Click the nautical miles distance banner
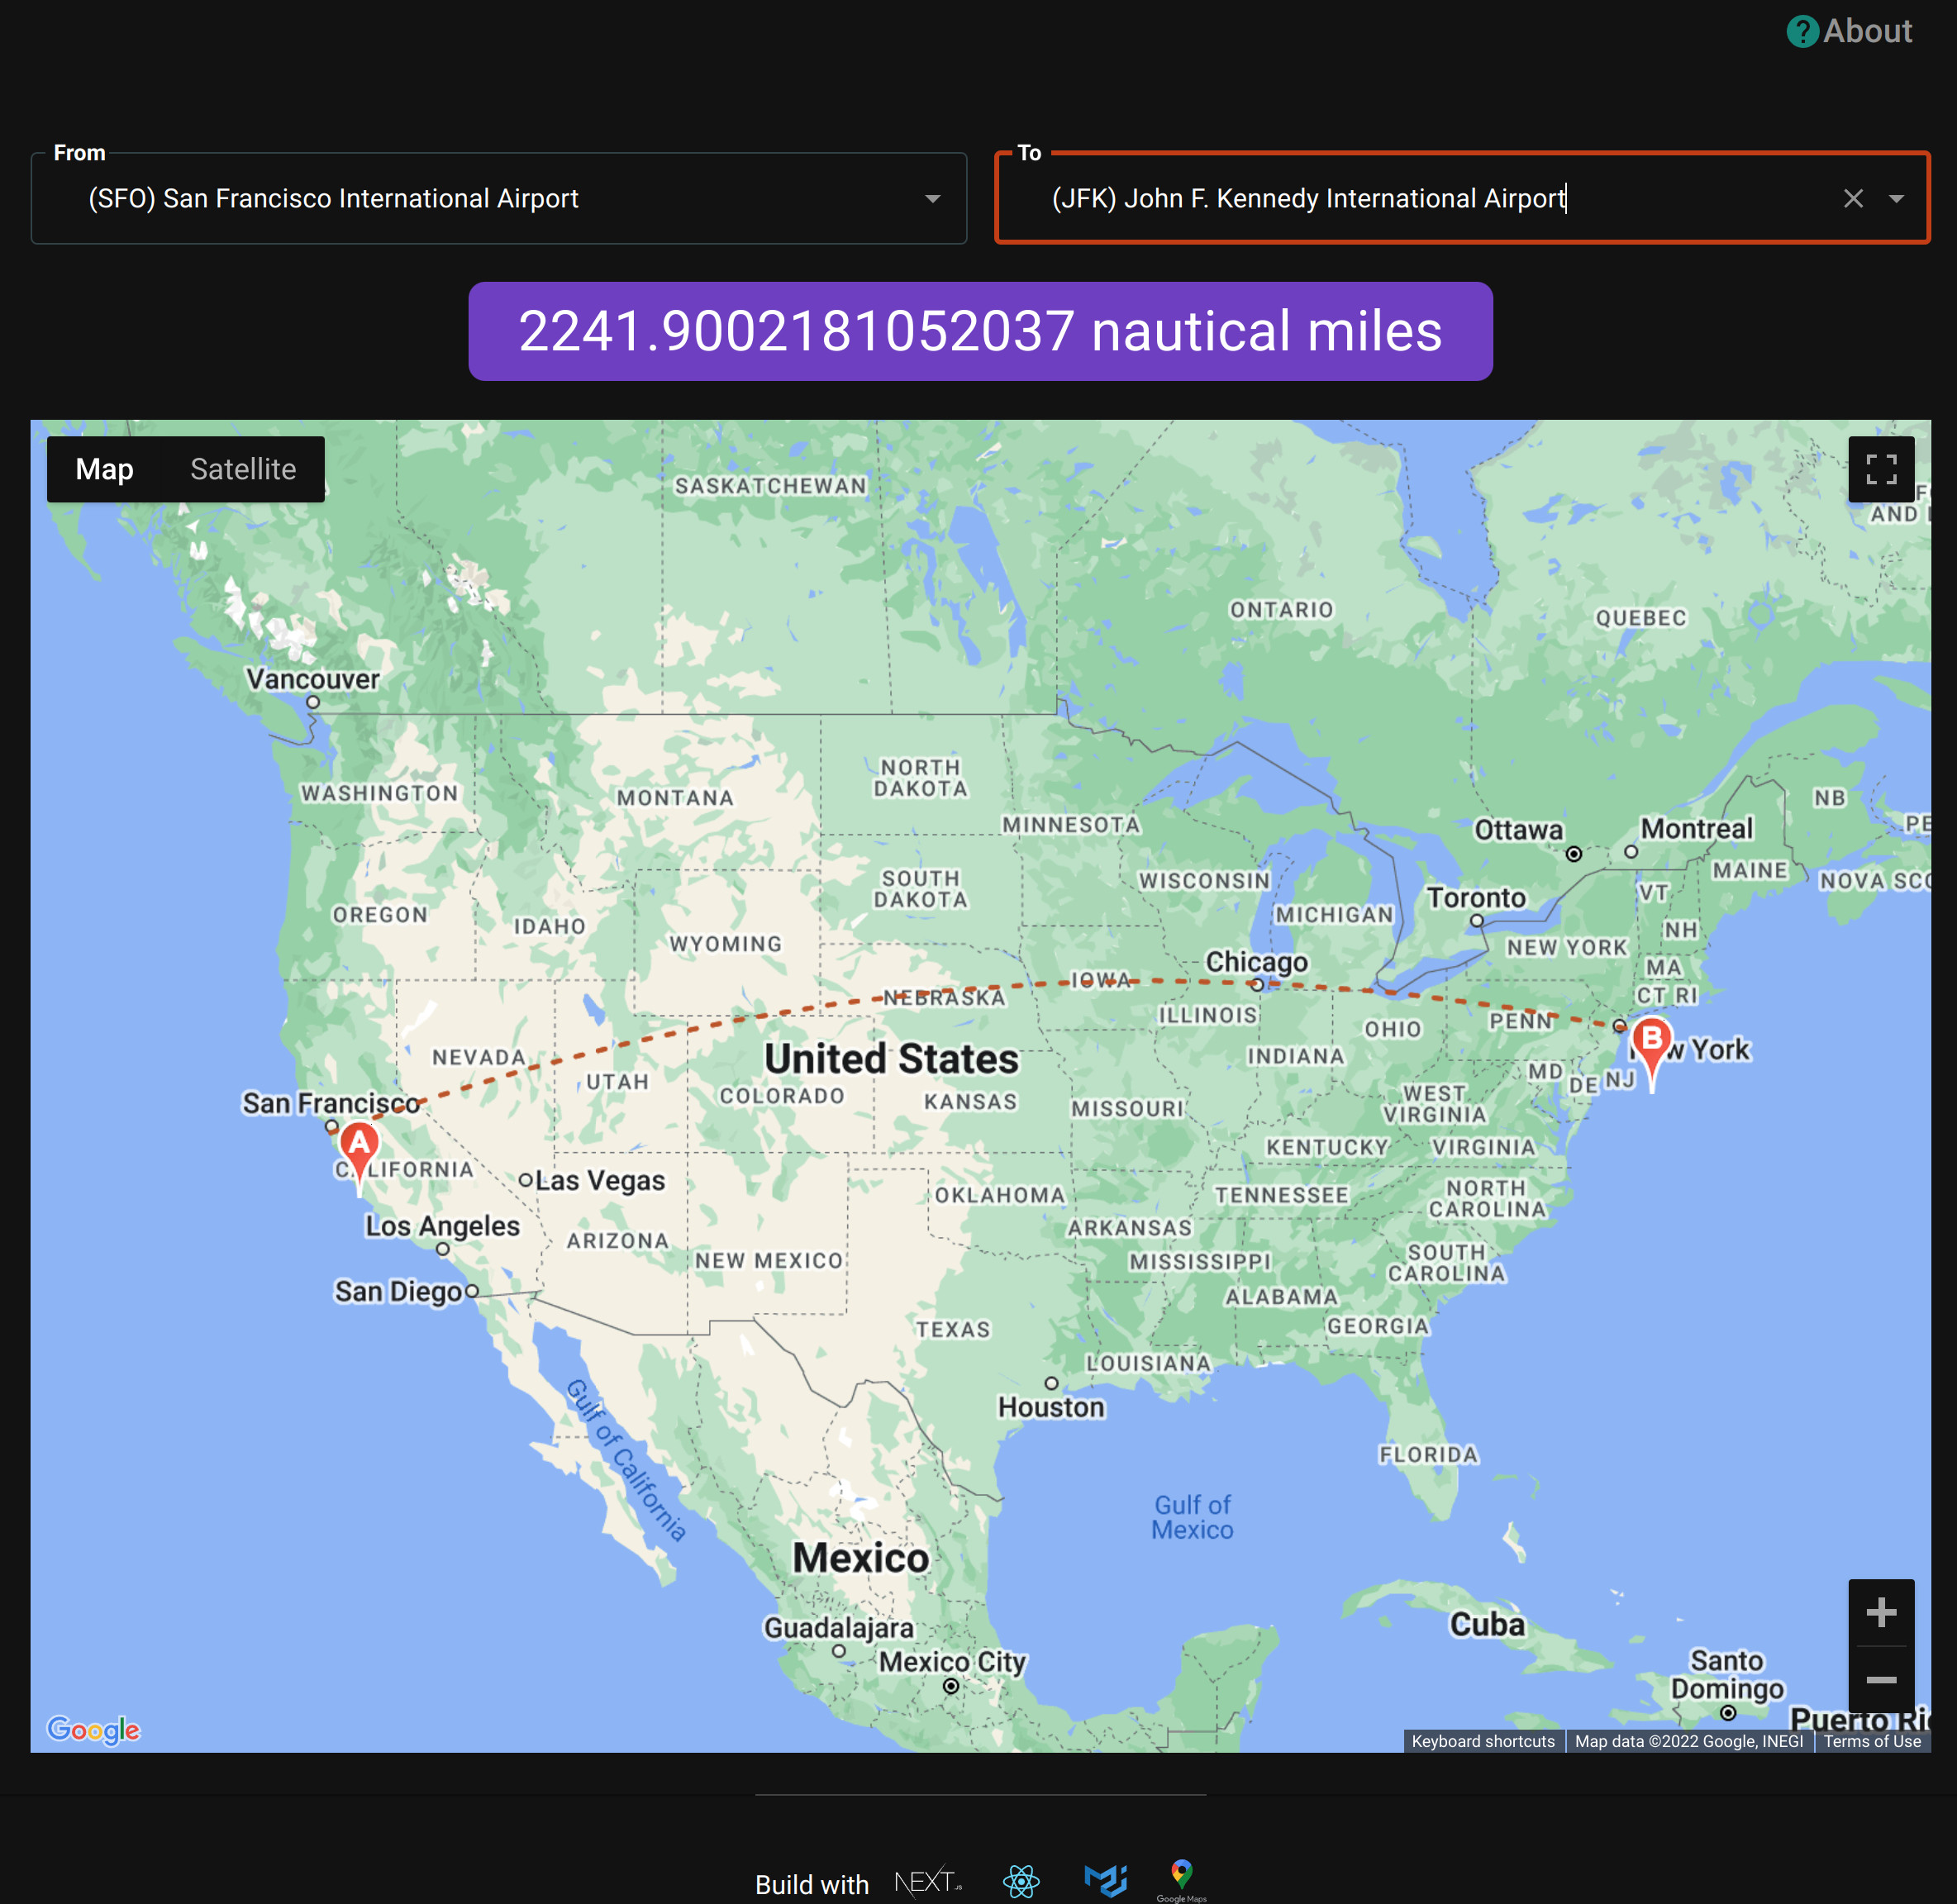 tap(979, 331)
